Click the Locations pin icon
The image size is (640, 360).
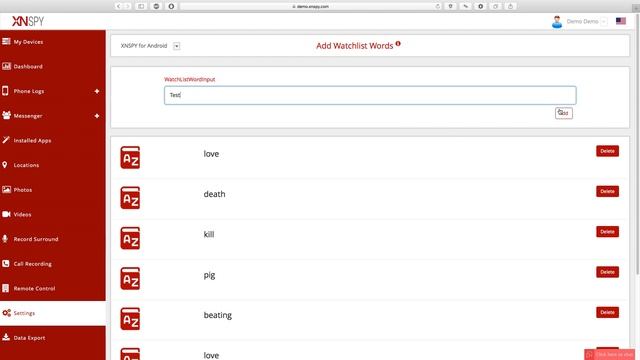(x=5, y=165)
